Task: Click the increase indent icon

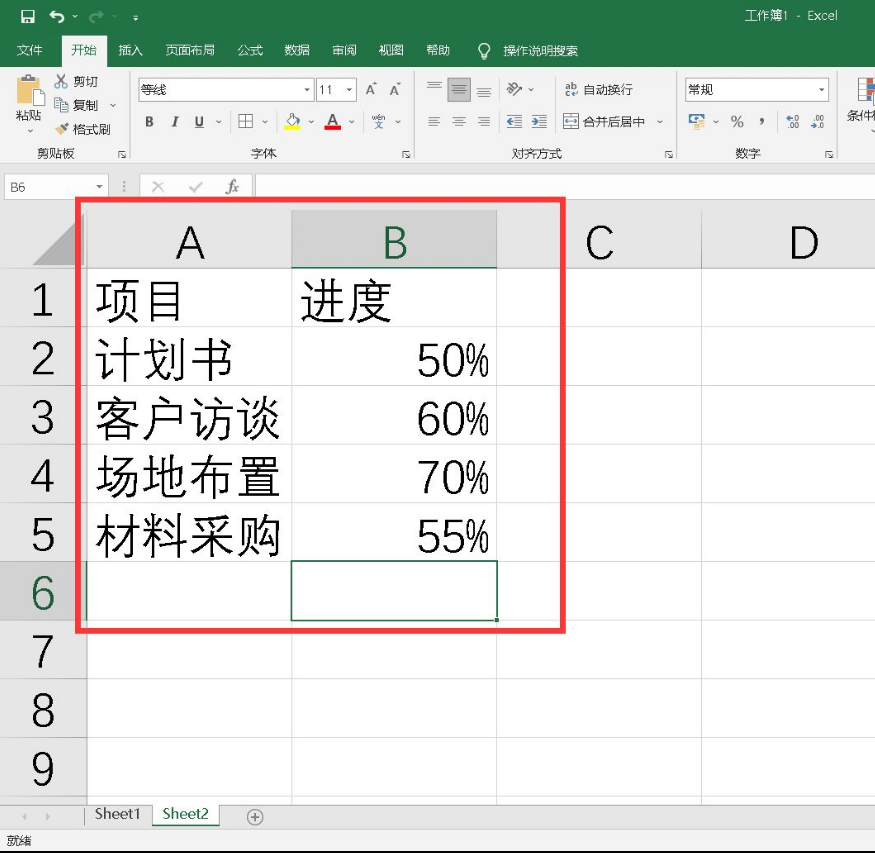Action: 538,122
